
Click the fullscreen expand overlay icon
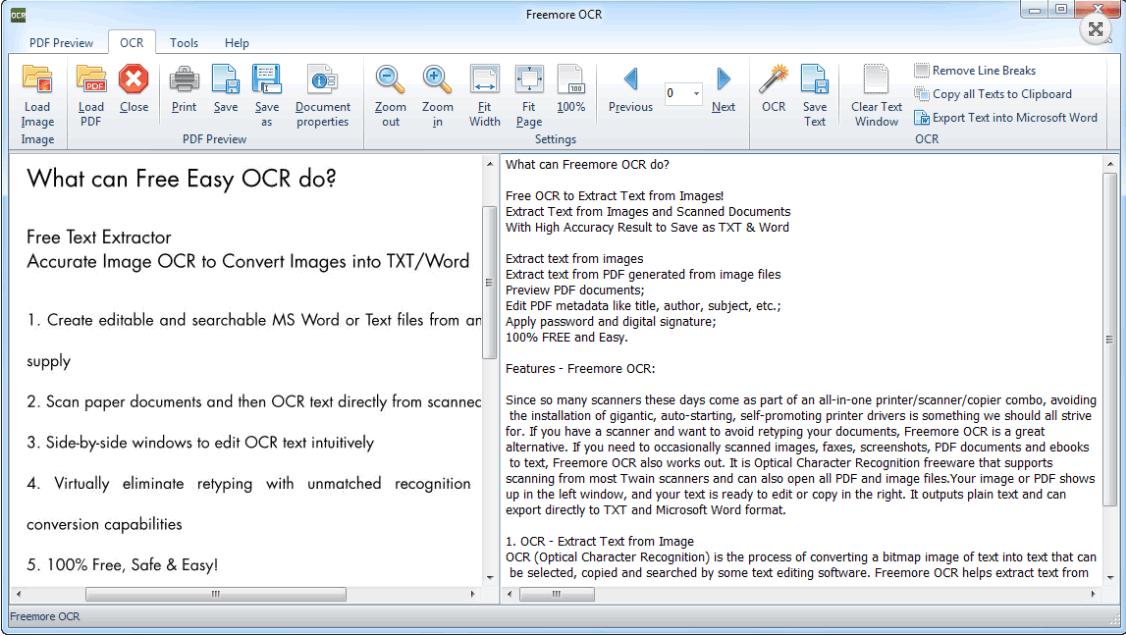(x=1096, y=29)
